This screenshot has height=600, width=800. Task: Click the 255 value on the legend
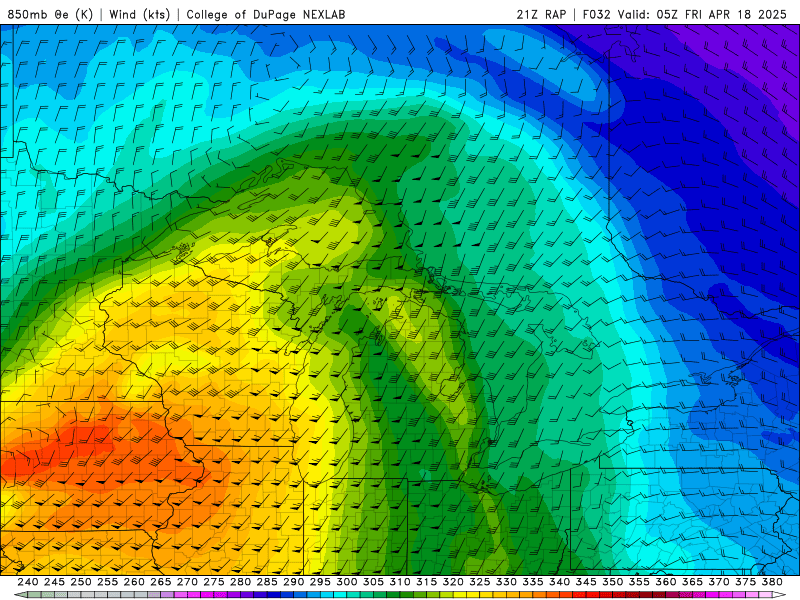coord(107,582)
